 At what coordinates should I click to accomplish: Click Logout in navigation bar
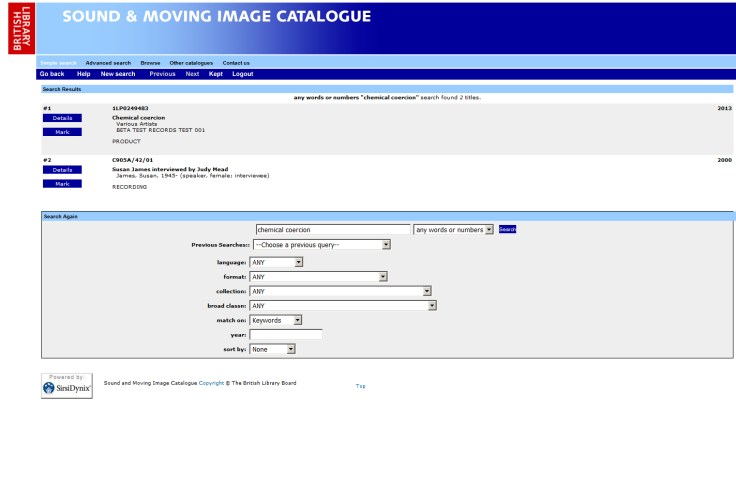pyautogui.click(x=243, y=74)
